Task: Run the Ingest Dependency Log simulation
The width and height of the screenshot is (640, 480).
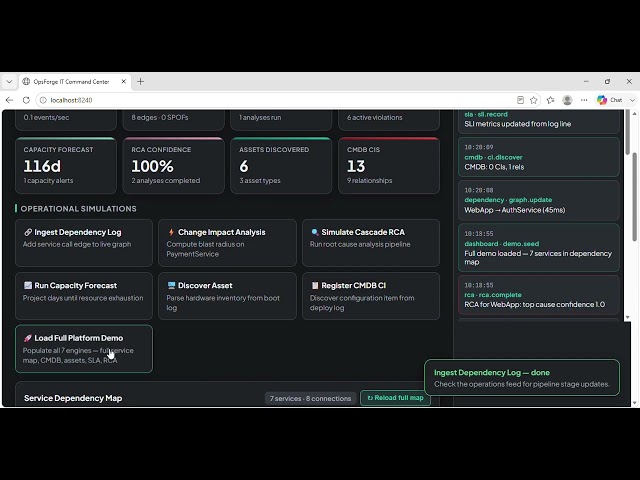Action: tap(84, 243)
